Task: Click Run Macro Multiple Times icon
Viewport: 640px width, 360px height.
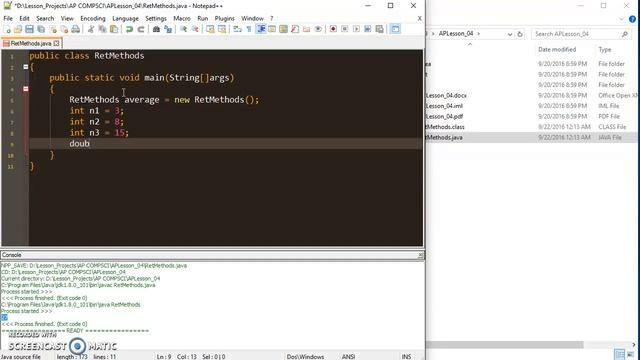Action: (x=367, y=29)
